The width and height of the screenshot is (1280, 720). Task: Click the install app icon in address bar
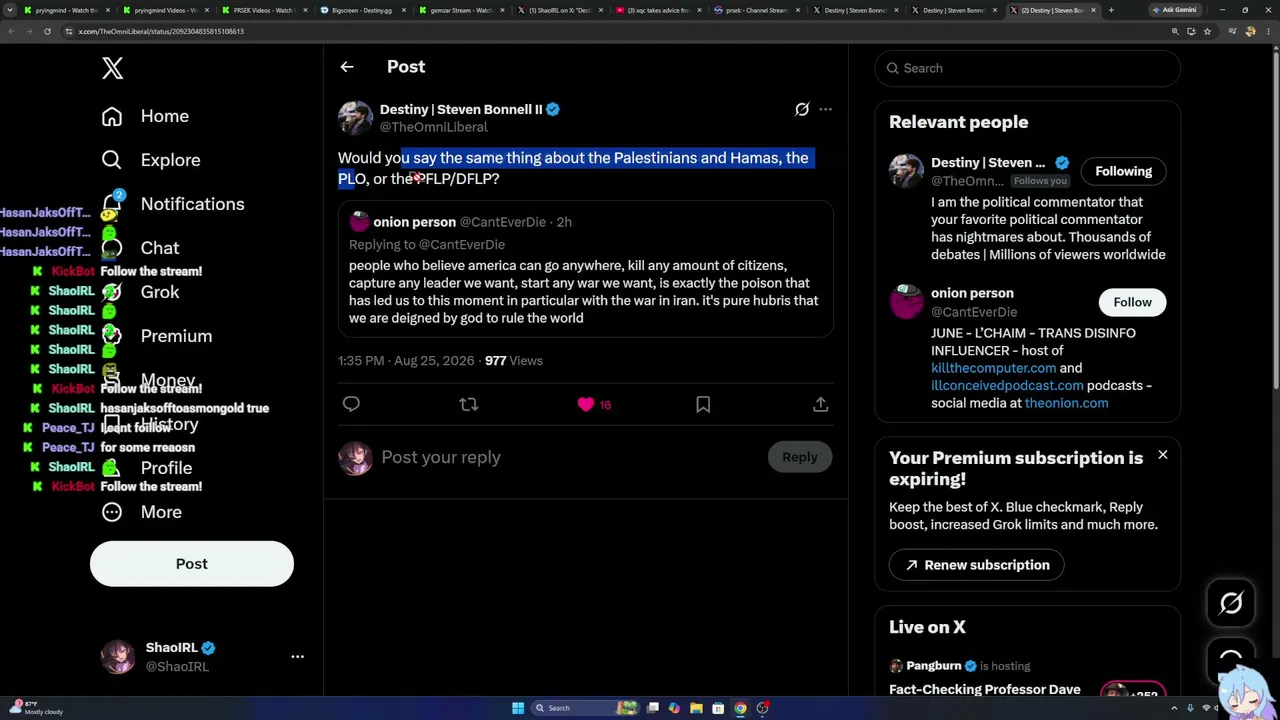[1191, 31]
